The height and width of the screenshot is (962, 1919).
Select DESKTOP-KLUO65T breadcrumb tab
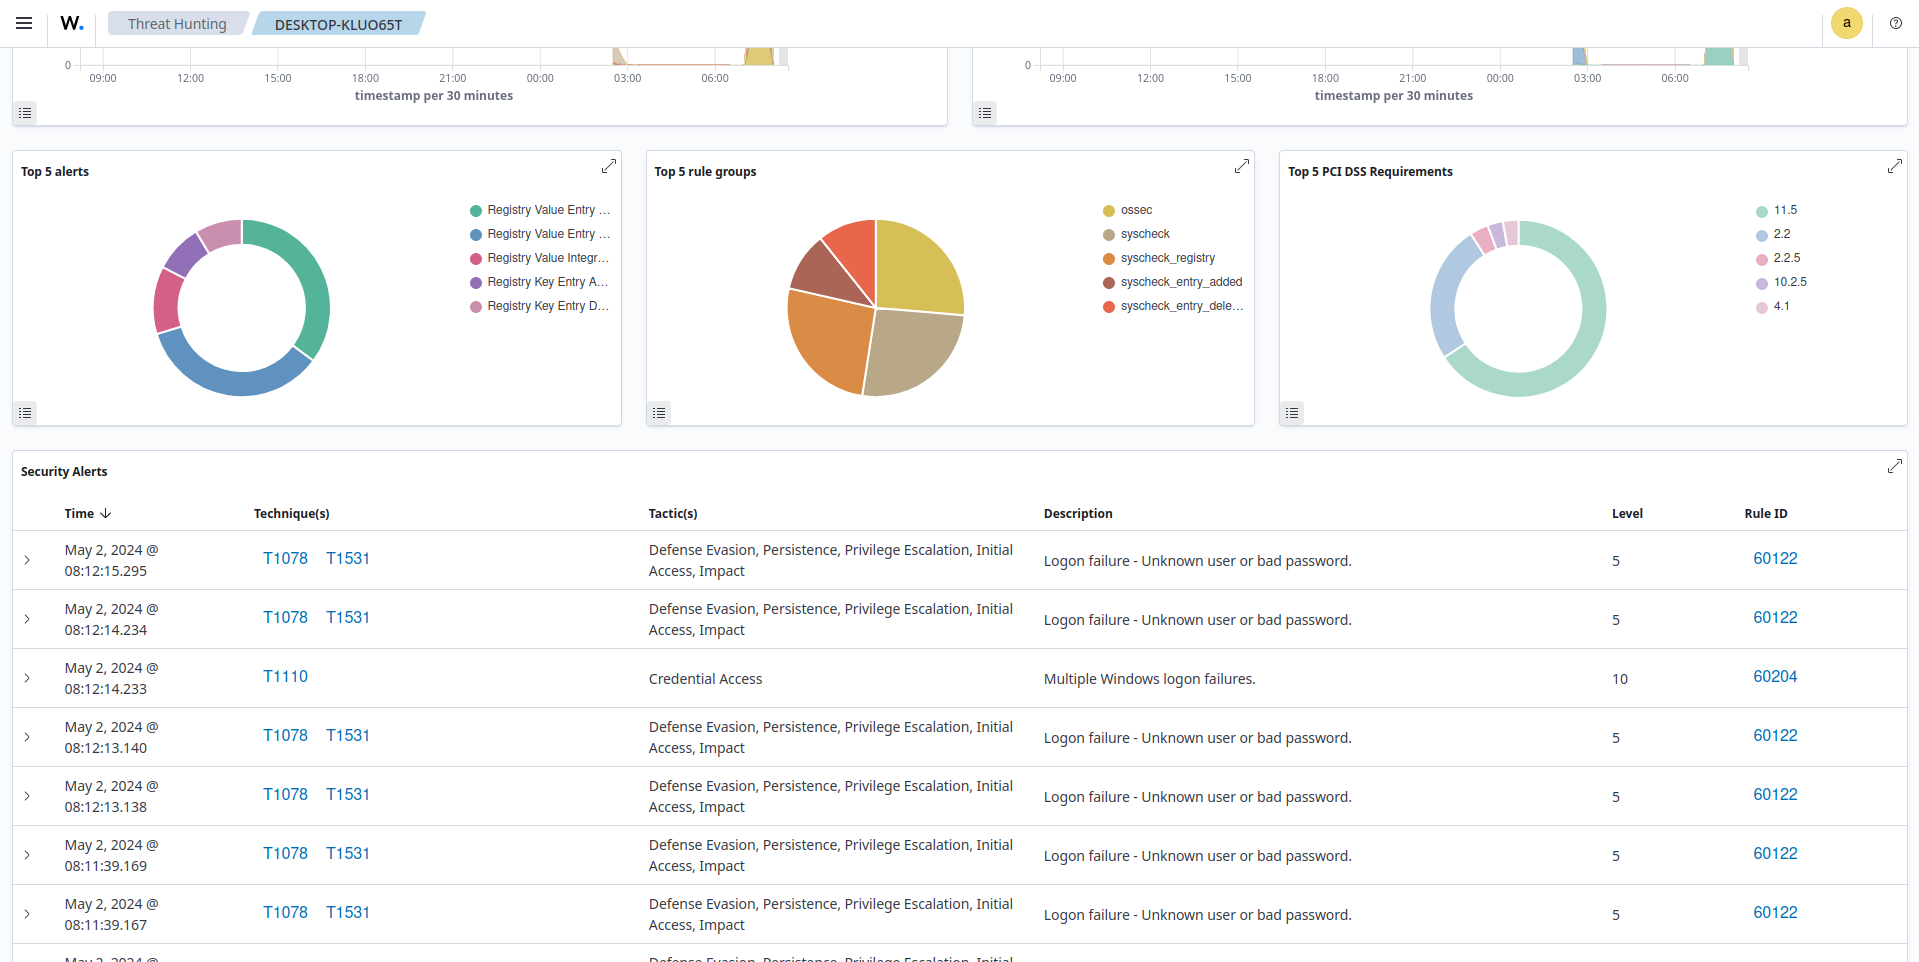tap(338, 24)
